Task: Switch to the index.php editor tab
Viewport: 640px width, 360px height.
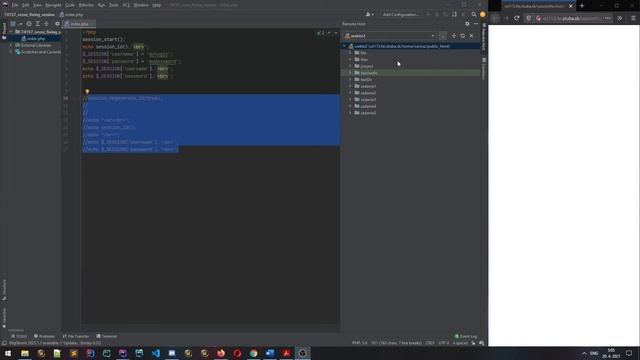Action: coord(79,24)
